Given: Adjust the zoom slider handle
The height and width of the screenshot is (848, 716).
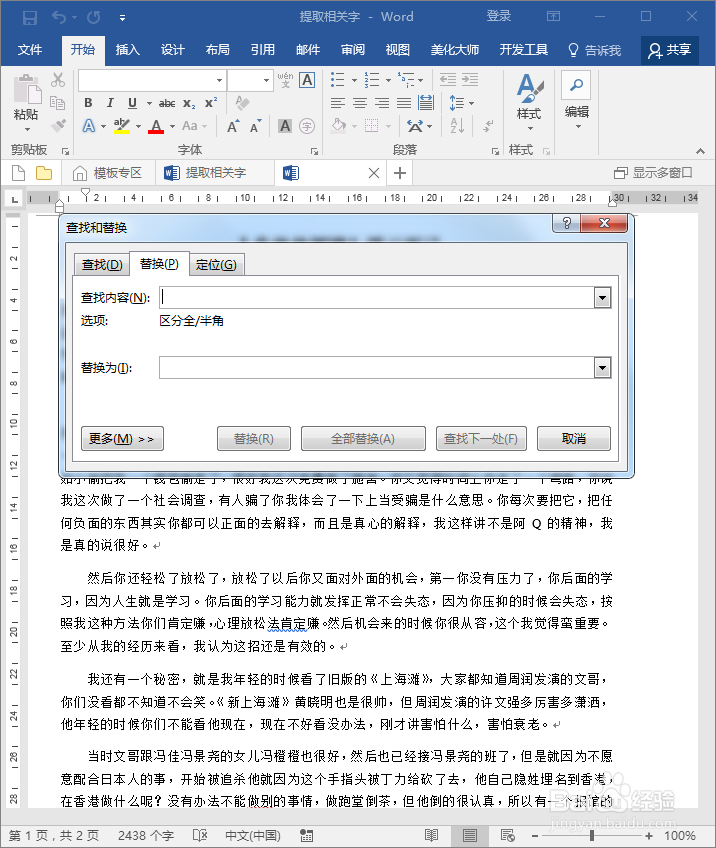Looking at the screenshot, I should [592, 836].
